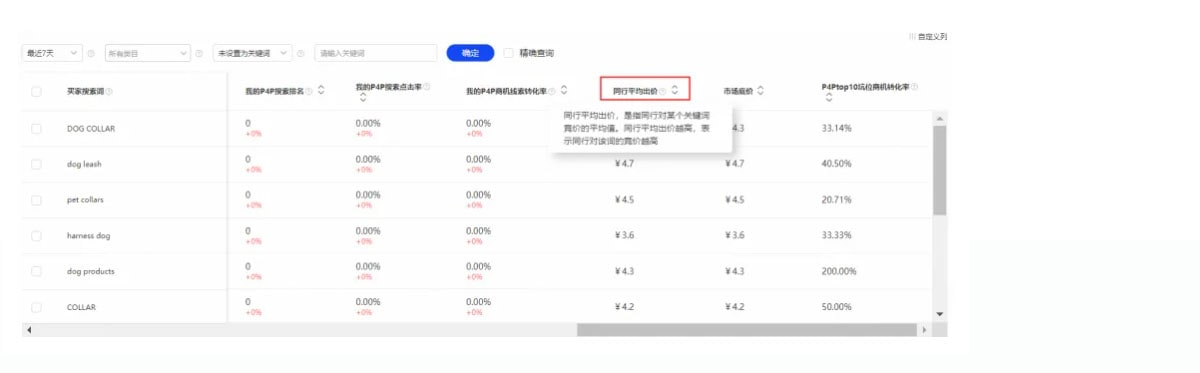Tick the select-all checkbox in table header

pyautogui.click(x=36, y=92)
